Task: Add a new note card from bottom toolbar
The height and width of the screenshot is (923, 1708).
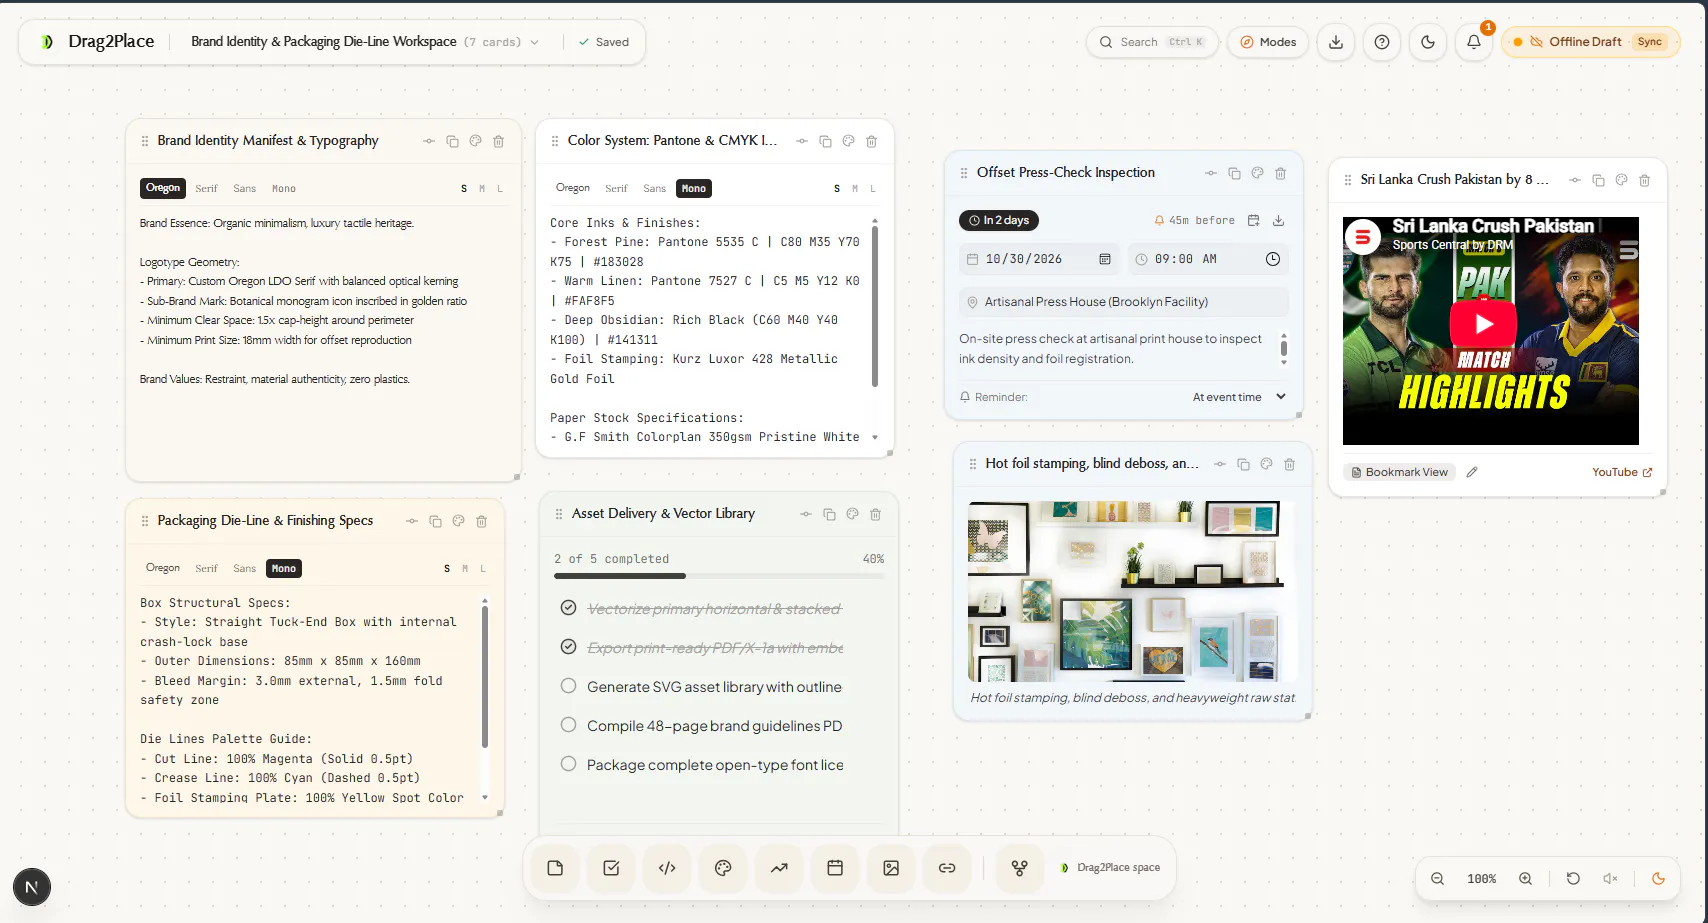Action: click(x=555, y=868)
